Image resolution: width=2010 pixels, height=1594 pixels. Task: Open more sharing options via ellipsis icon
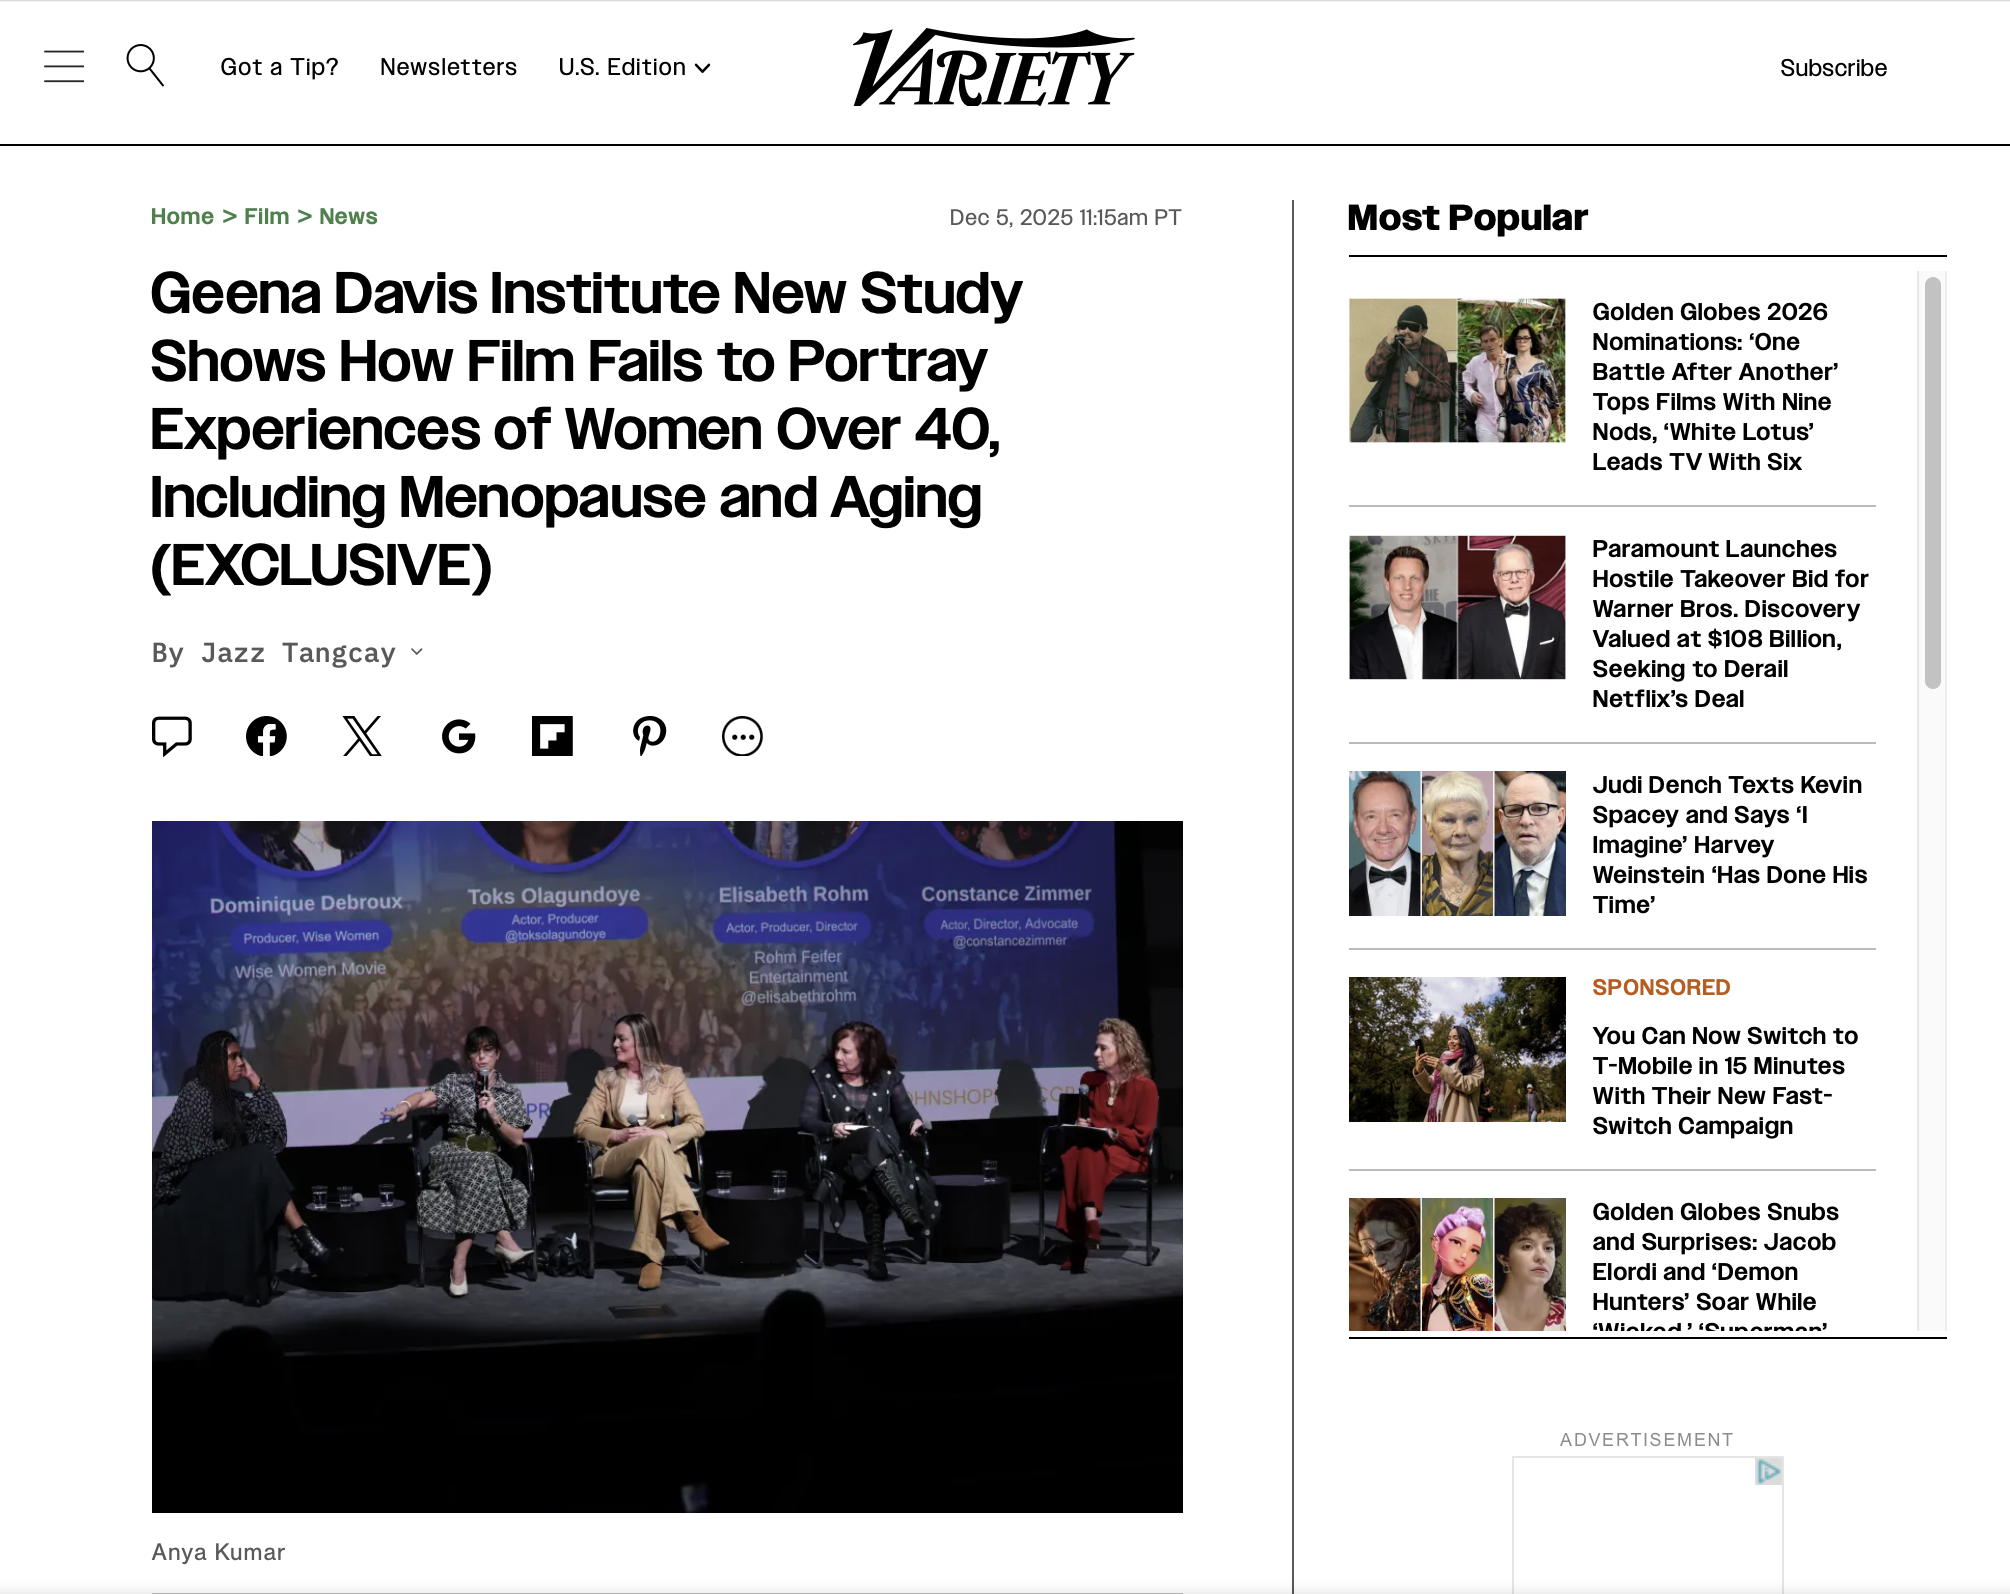(742, 736)
